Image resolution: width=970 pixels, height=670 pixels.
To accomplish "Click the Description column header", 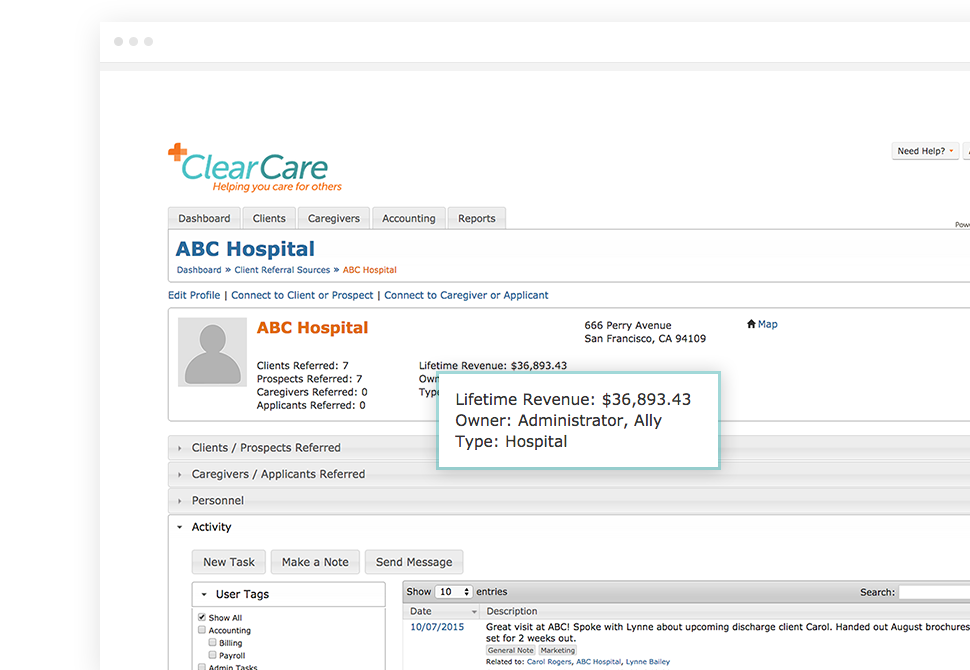I will tap(725, 611).
